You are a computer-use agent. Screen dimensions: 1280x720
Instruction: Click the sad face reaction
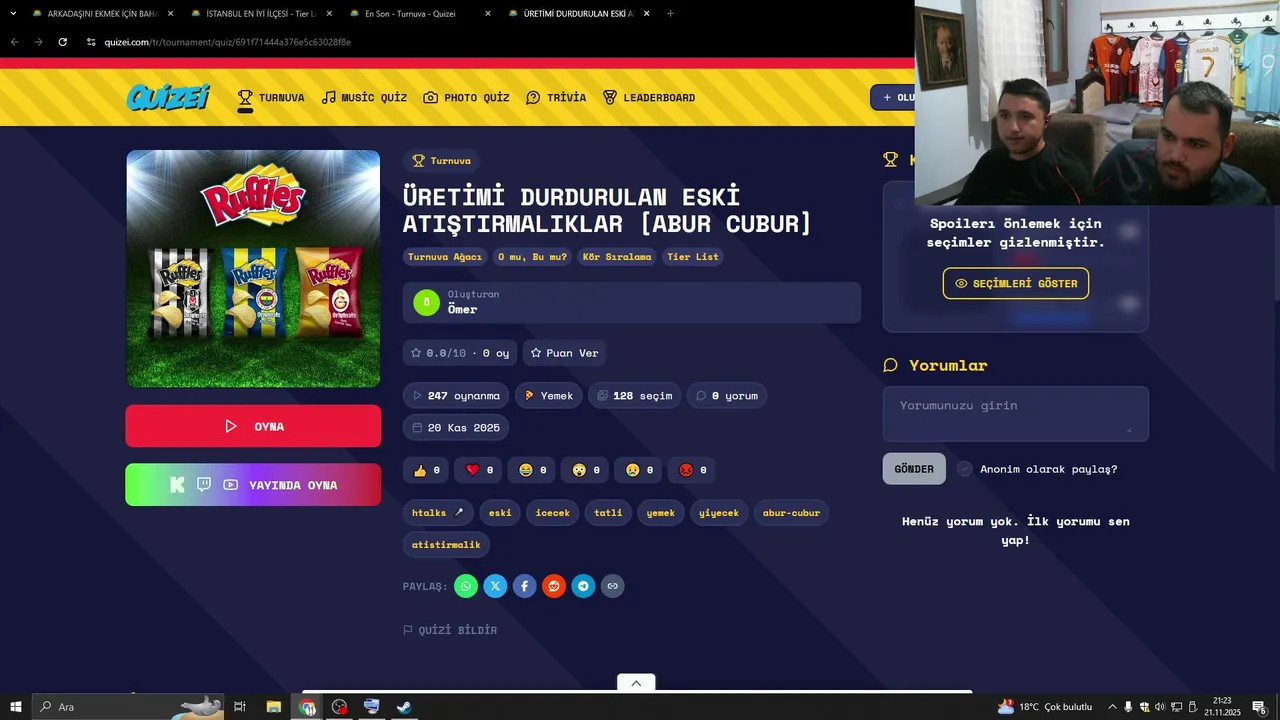point(639,470)
